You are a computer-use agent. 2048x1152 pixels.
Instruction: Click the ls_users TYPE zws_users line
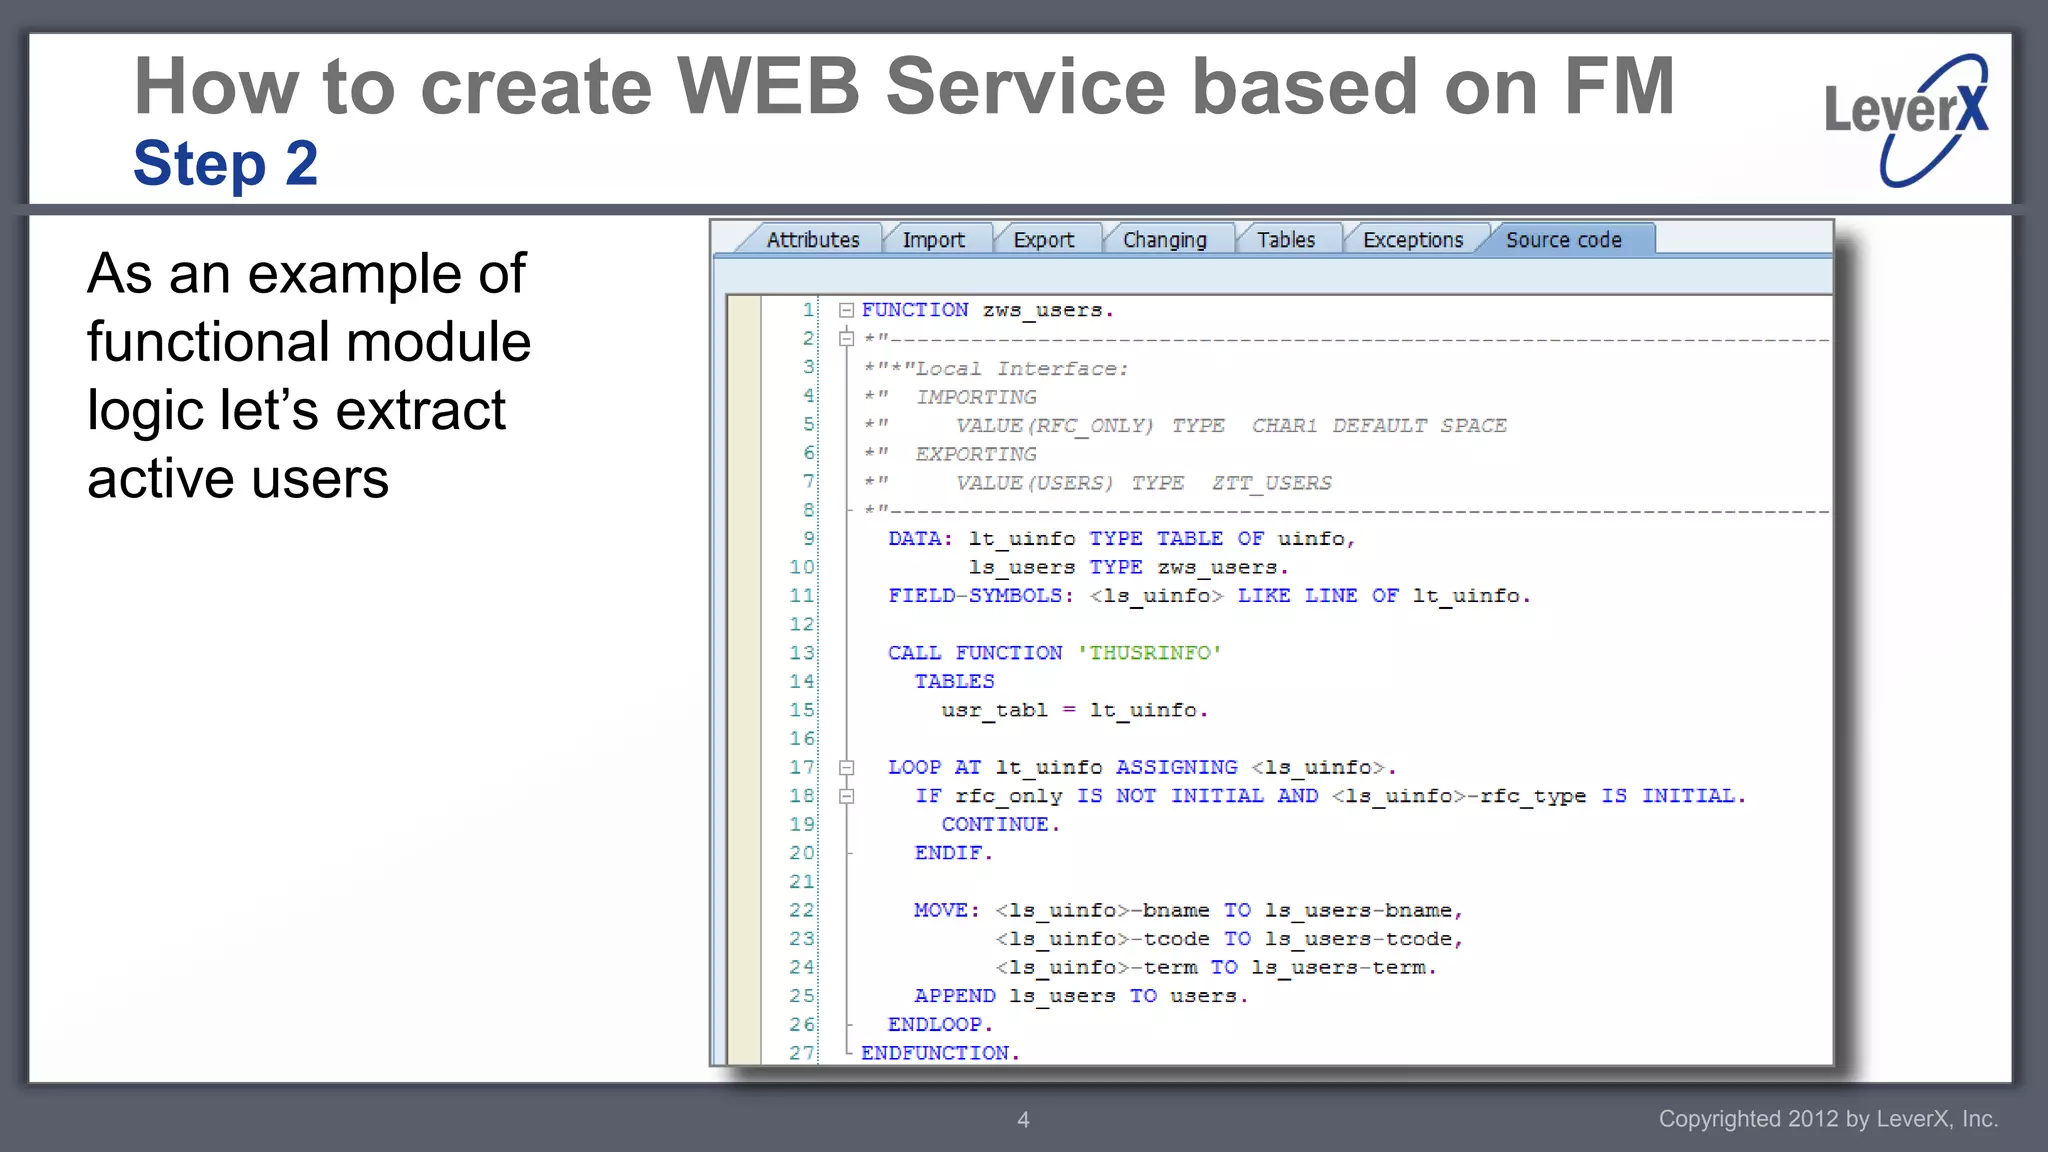click(x=1128, y=568)
